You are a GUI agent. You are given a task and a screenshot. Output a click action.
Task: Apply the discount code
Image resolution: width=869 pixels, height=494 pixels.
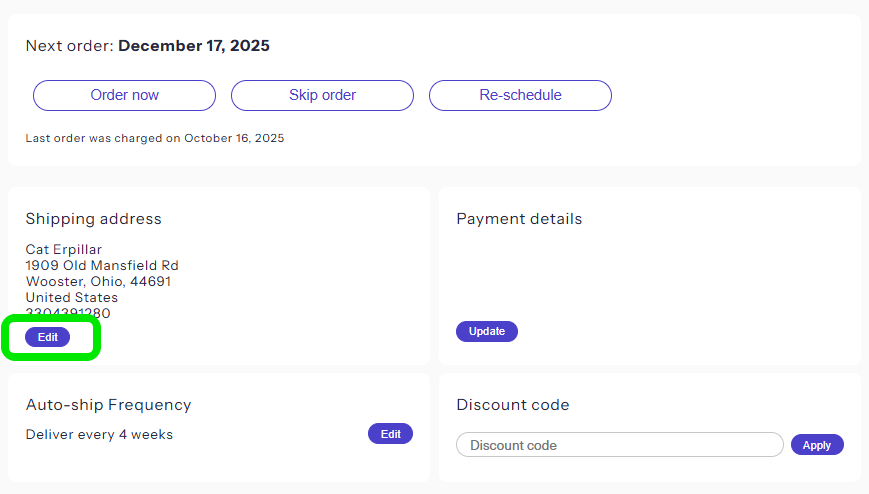817,445
